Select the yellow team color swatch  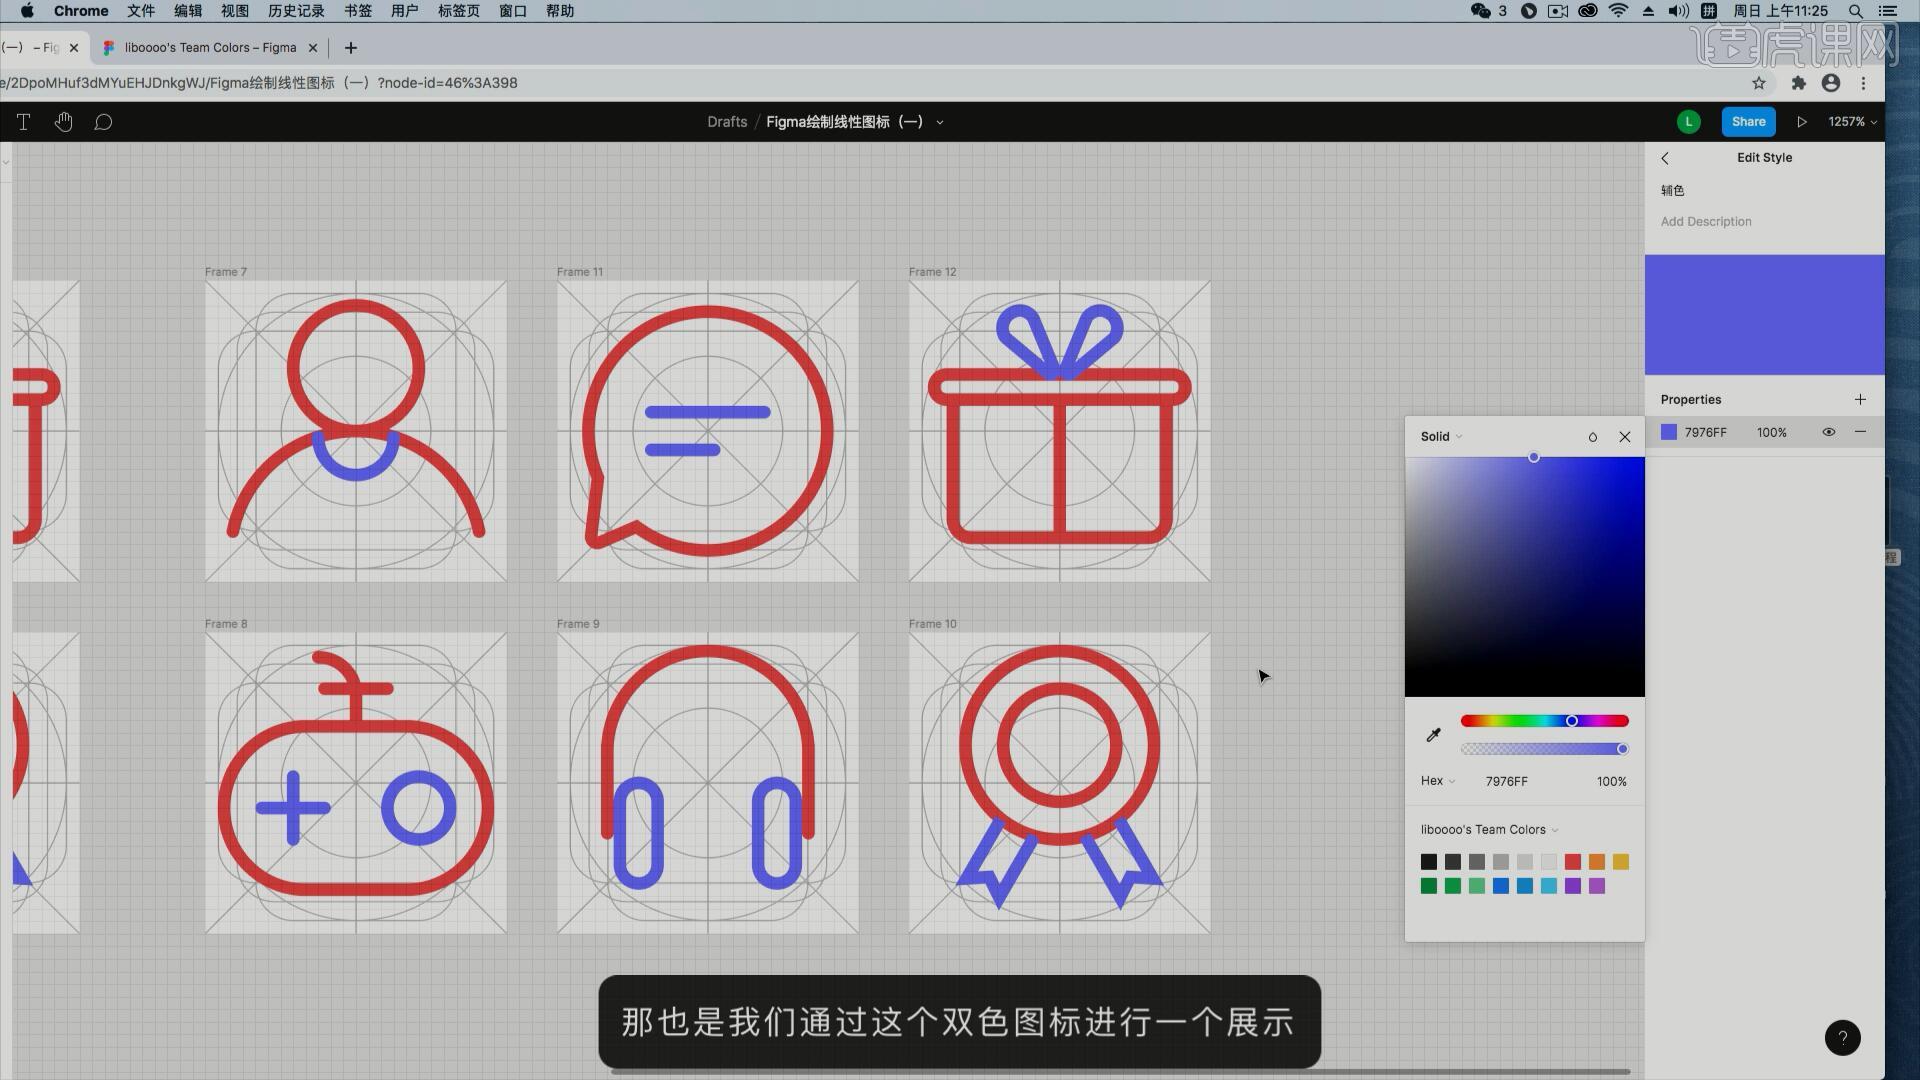pyautogui.click(x=1621, y=862)
